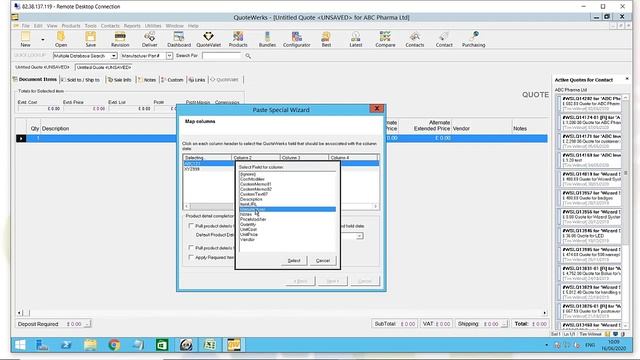Click Back in the Paste Special Wizard
This screenshot has width=640, height=360.
coord(300,281)
